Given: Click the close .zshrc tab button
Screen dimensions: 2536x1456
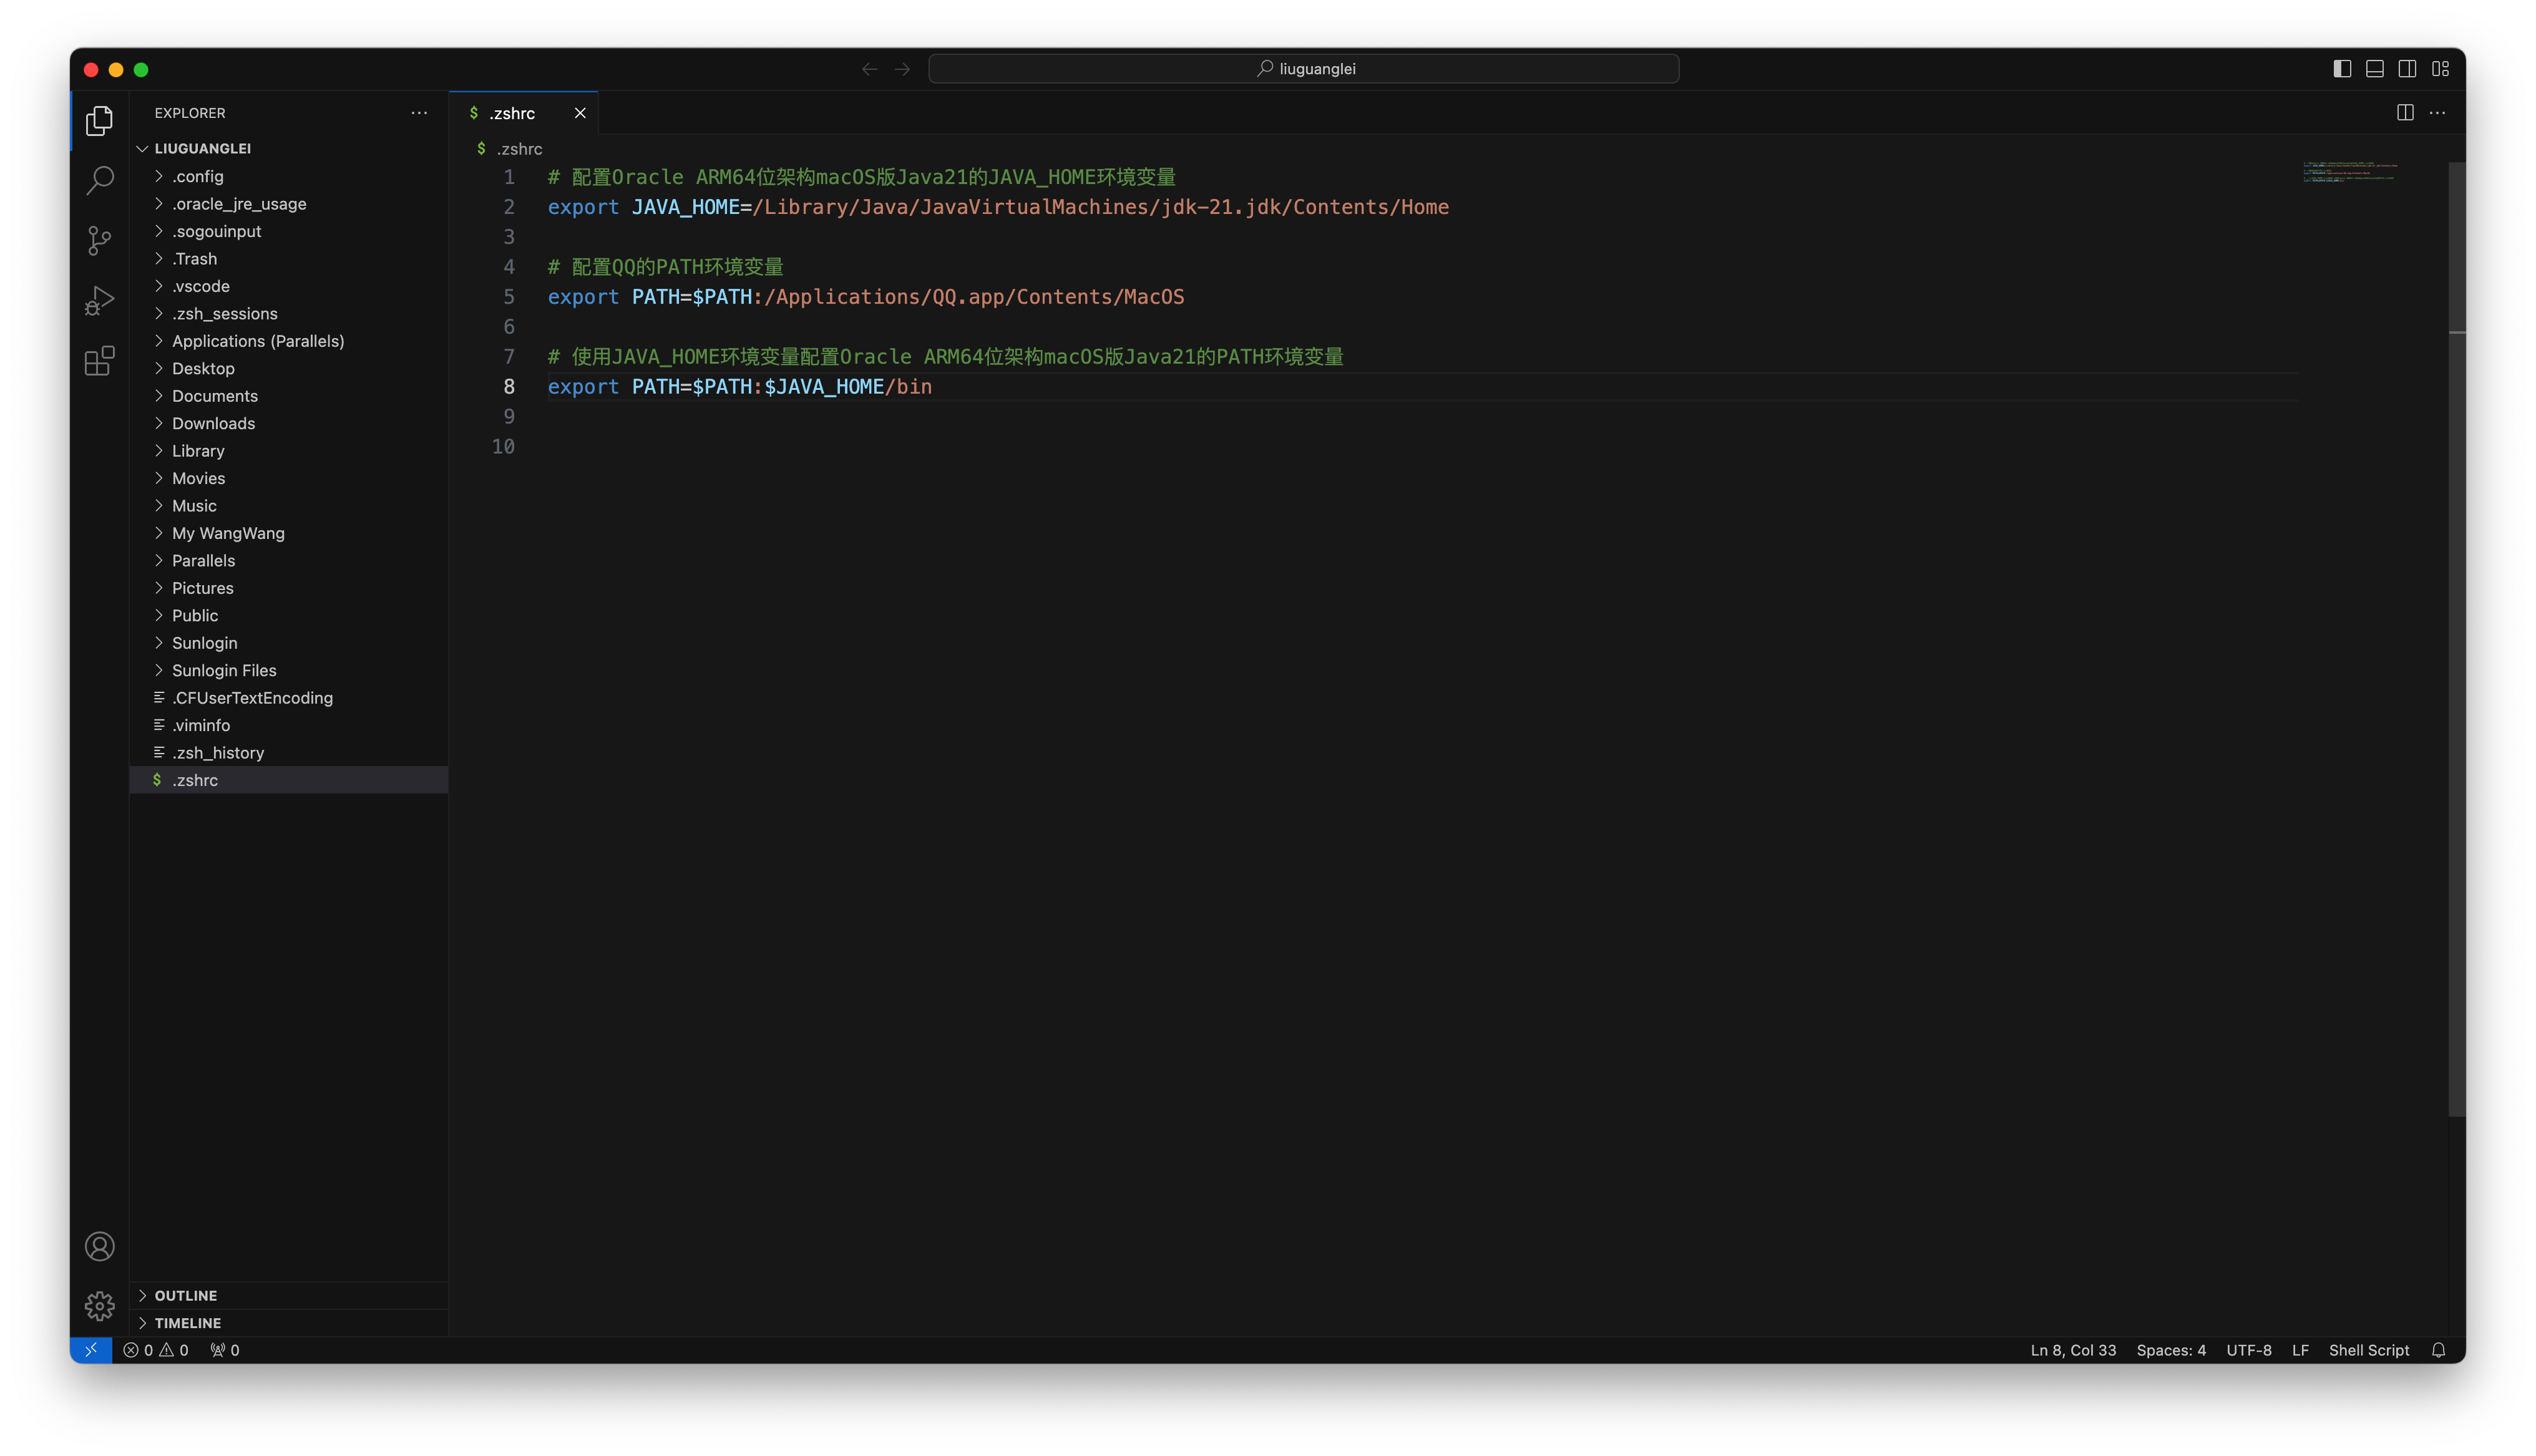Looking at the screenshot, I should [582, 113].
